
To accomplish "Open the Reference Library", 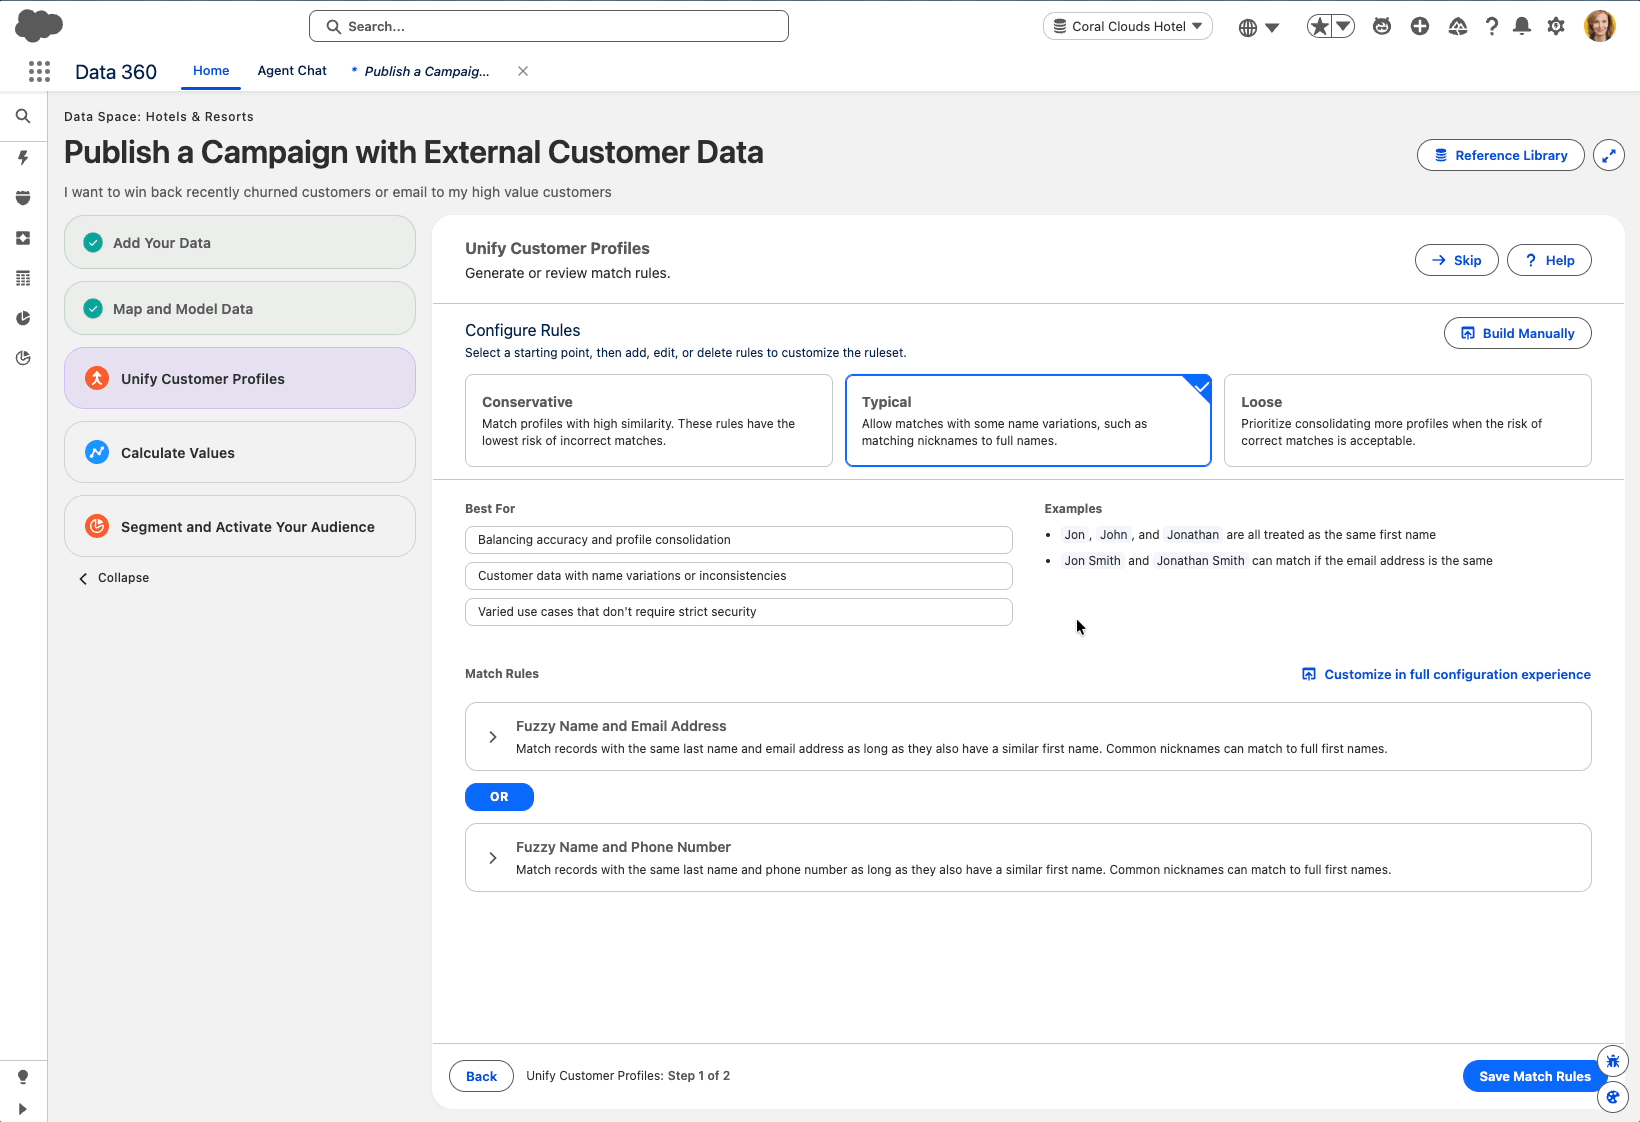I will point(1501,155).
